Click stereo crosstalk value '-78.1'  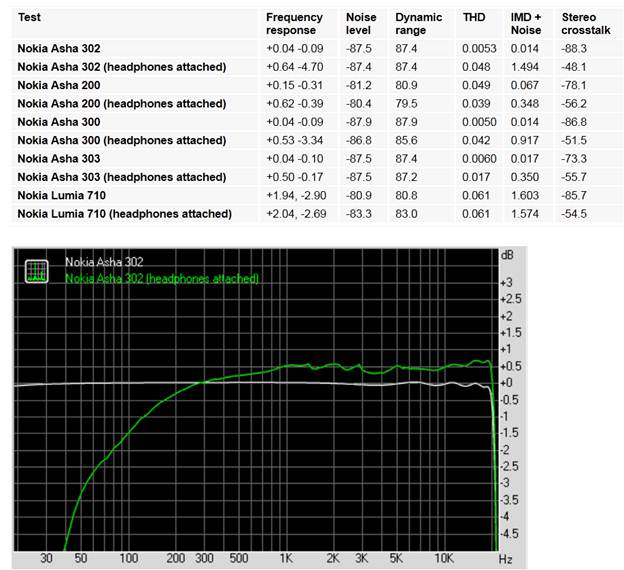coord(574,85)
